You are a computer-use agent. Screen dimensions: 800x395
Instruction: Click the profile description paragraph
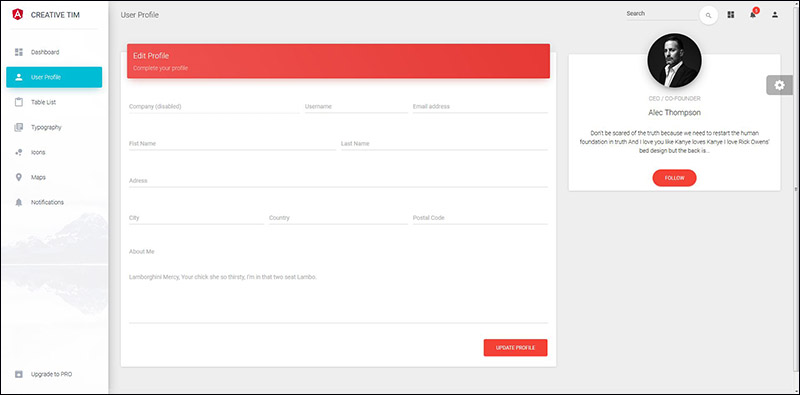tap(674, 142)
